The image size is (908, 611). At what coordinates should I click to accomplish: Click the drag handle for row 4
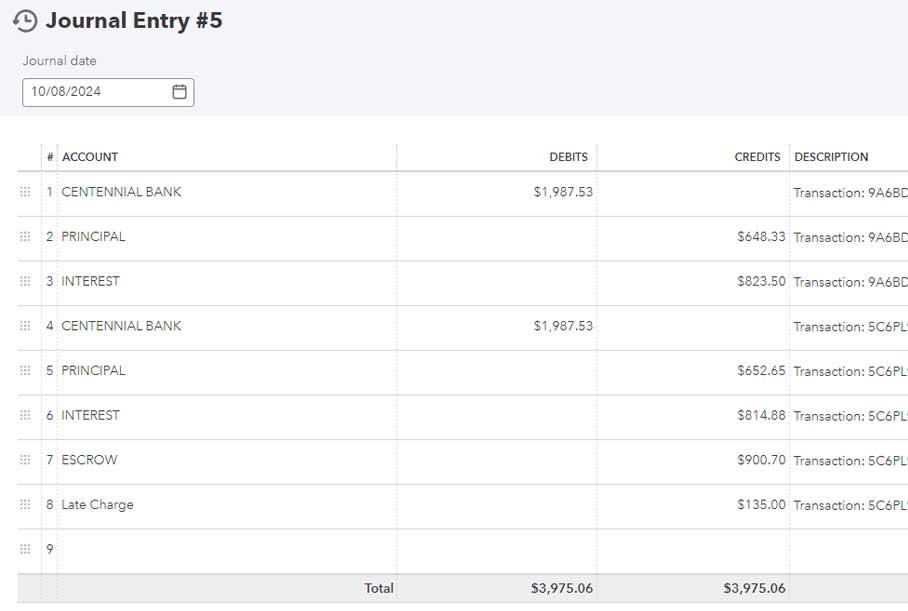coord(26,326)
